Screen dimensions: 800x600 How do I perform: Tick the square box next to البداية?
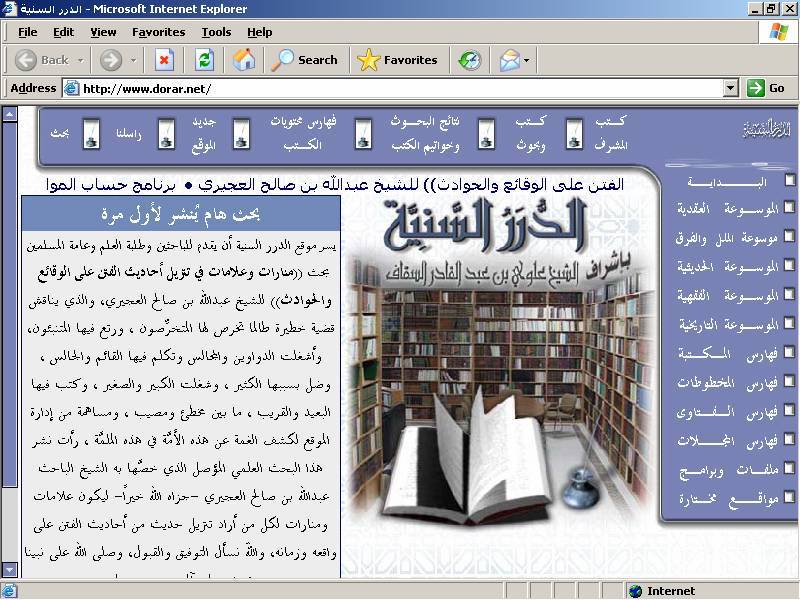click(x=790, y=181)
